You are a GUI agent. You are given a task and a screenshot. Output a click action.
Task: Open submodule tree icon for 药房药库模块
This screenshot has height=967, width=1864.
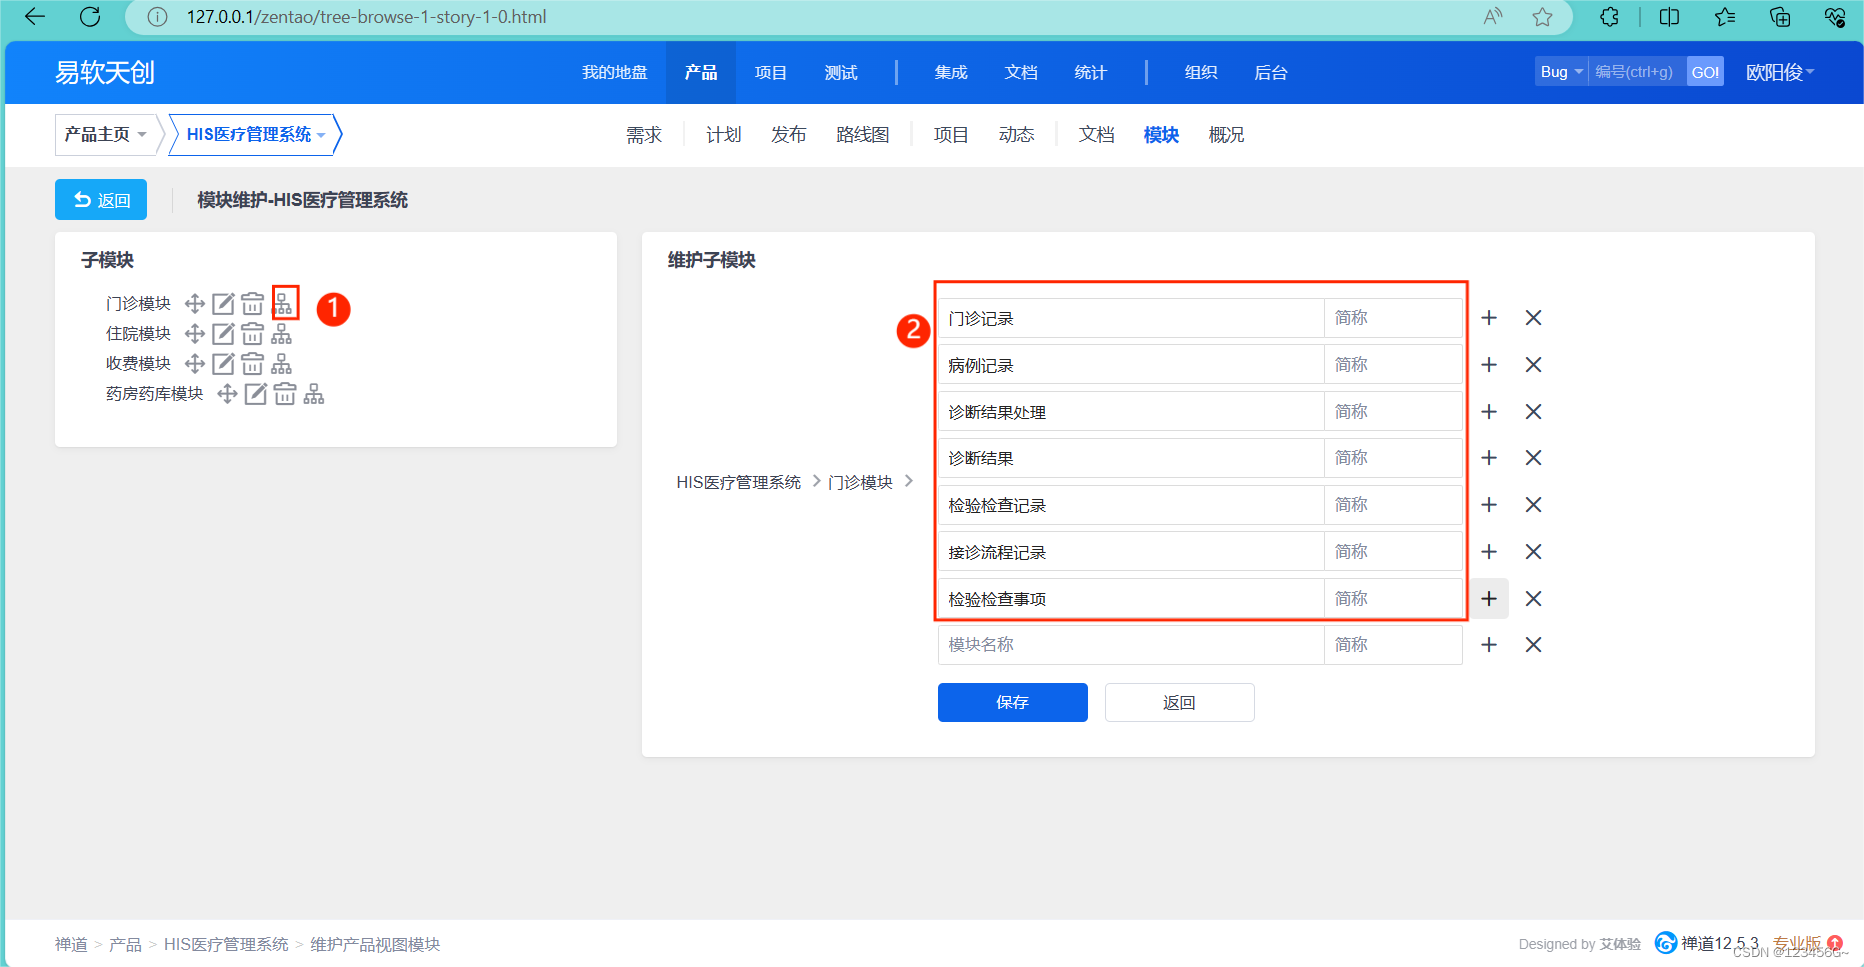314,394
